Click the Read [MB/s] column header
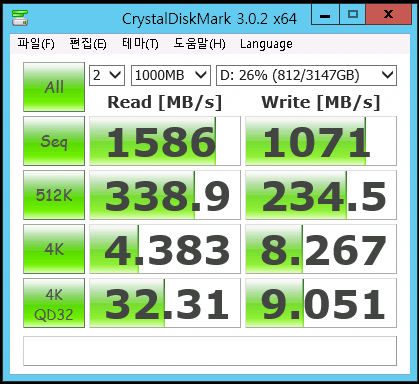The width and height of the screenshot is (419, 384). coord(165,102)
